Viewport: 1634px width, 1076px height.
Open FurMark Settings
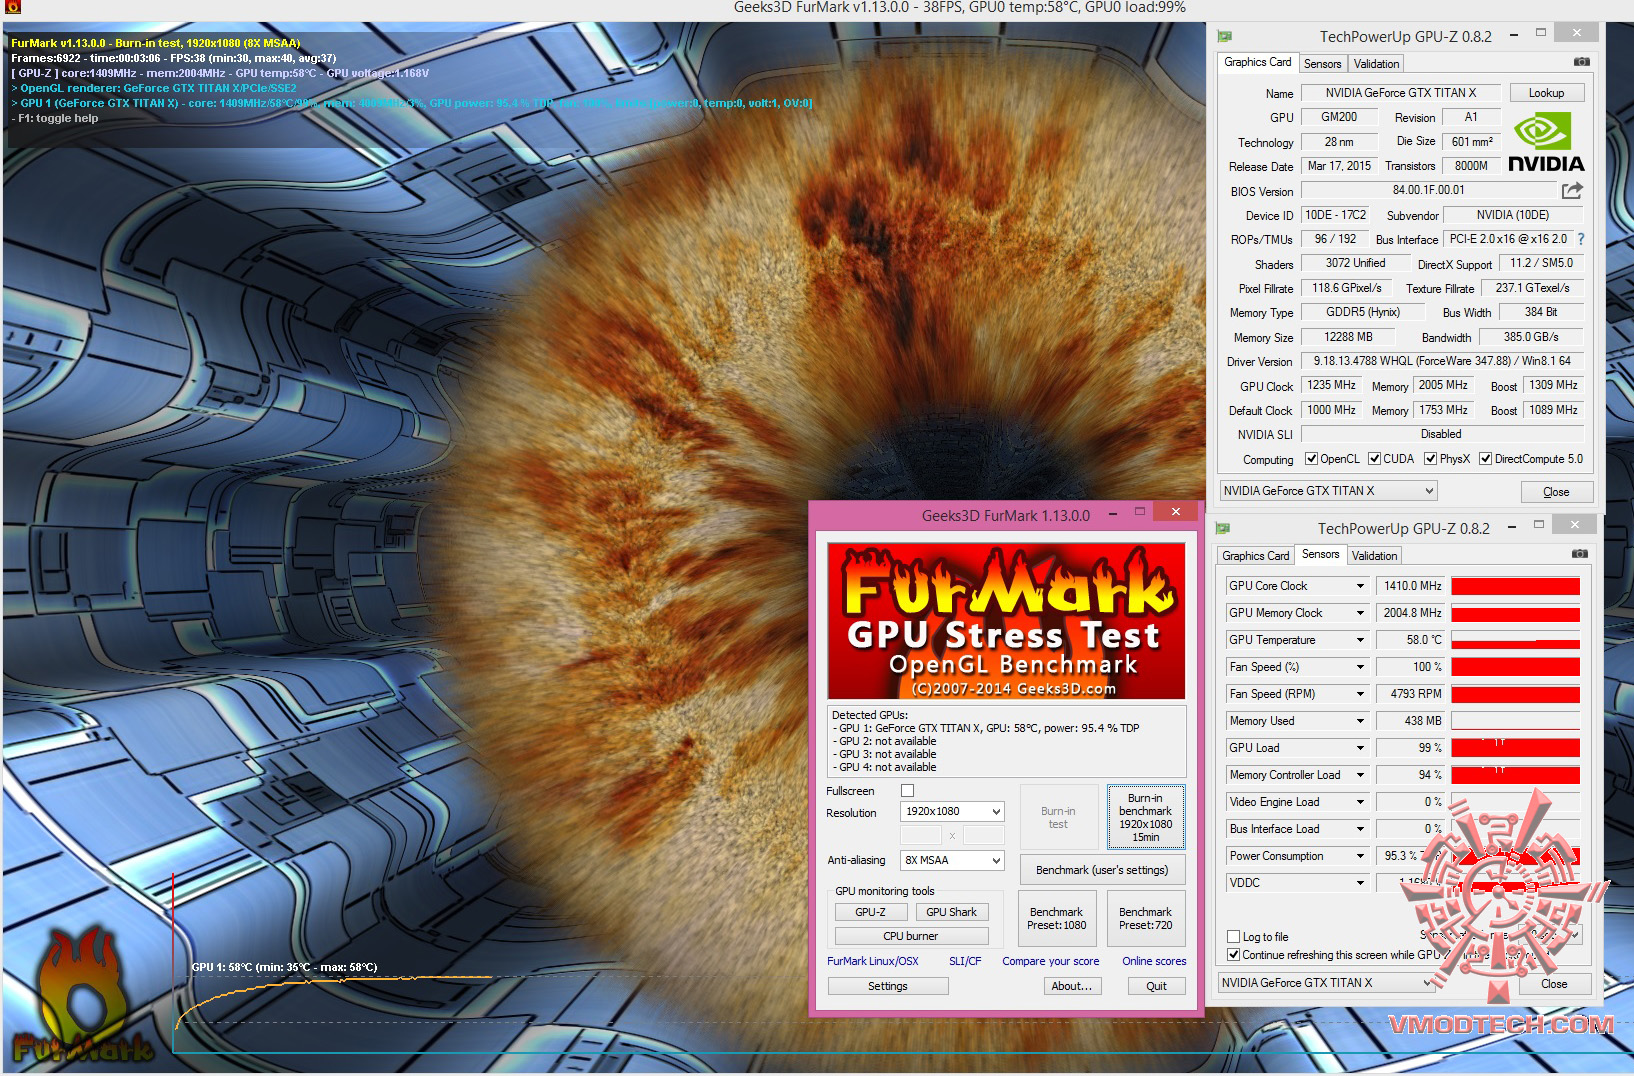point(888,986)
